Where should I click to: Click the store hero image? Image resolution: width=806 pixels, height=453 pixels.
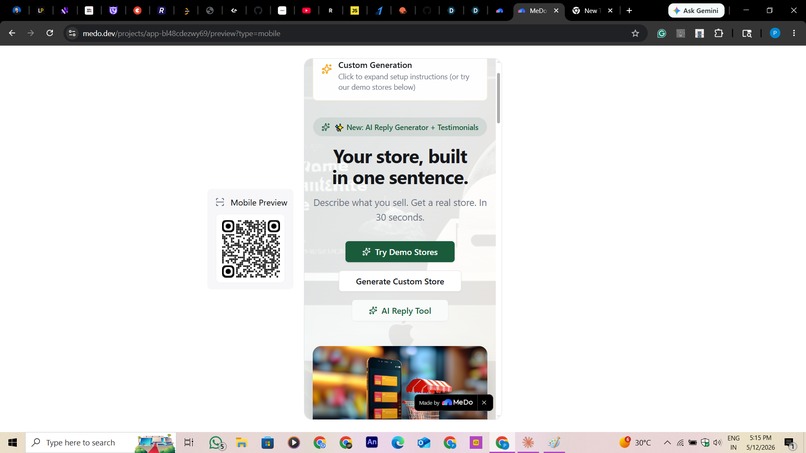[400, 383]
